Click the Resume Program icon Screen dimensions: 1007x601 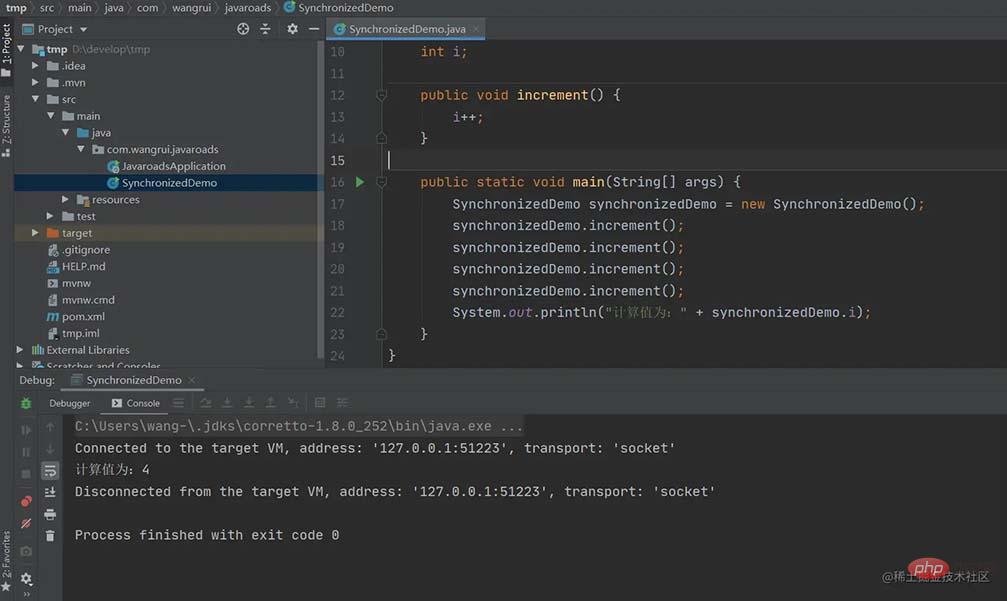tap(26, 430)
